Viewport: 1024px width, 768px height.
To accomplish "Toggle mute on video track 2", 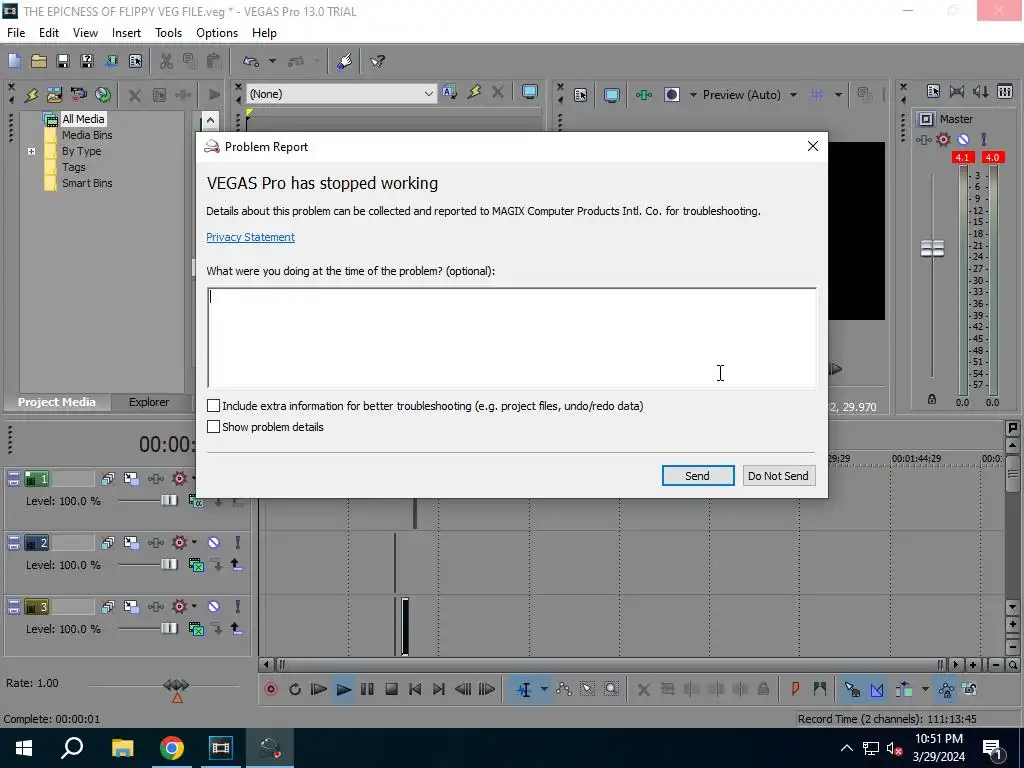I will (x=214, y=543).
